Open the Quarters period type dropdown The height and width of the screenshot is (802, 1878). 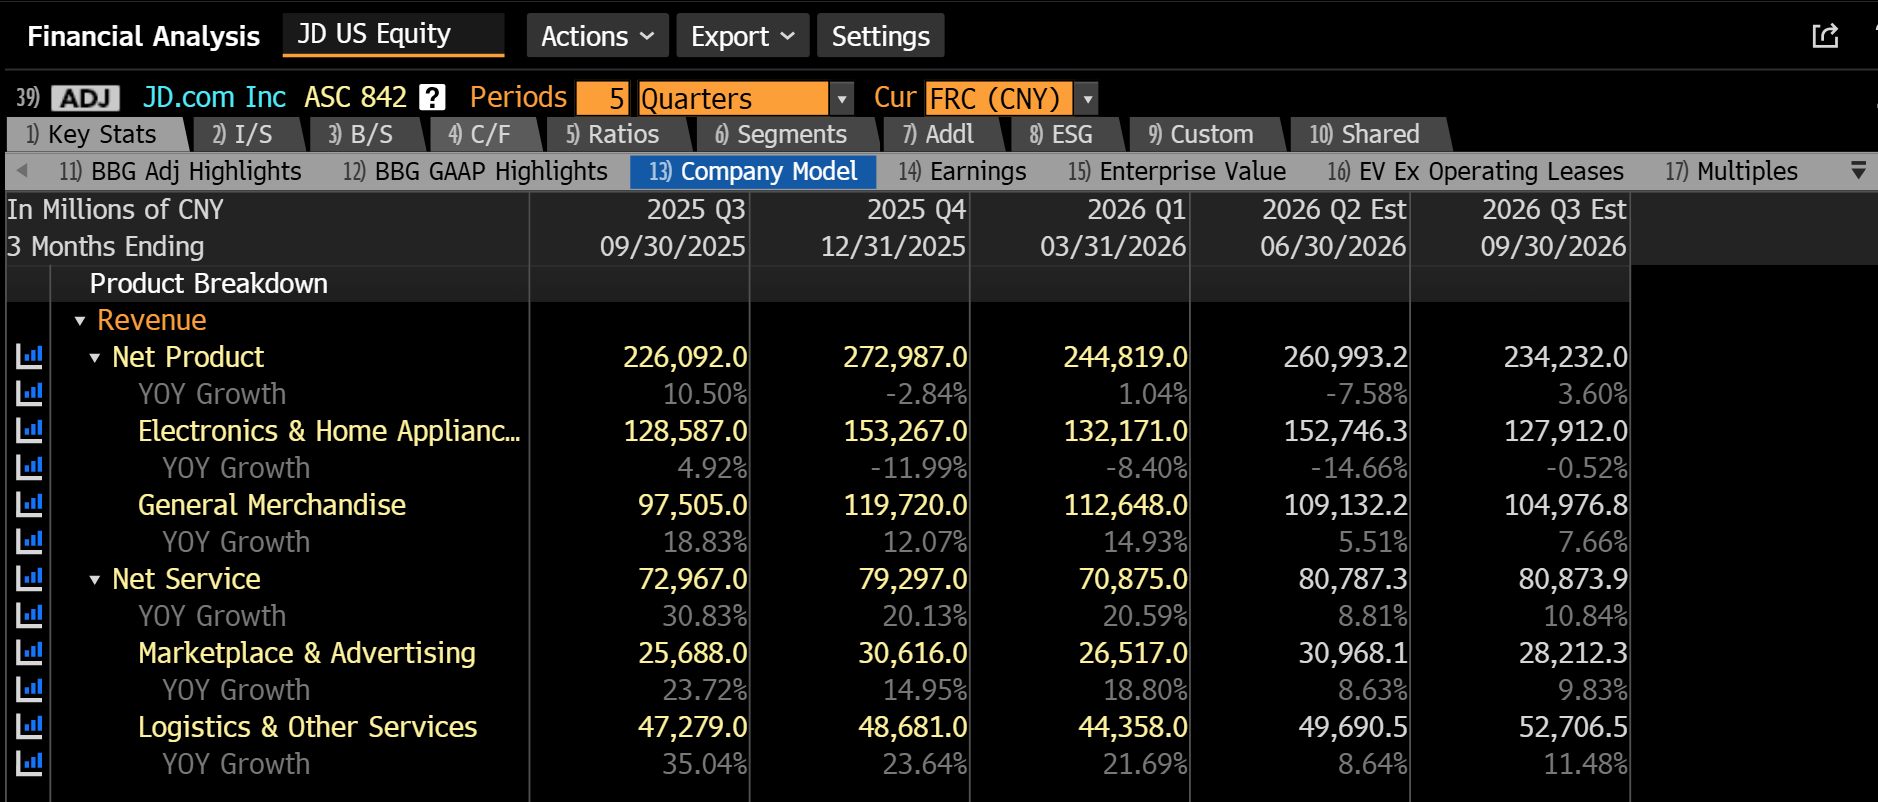(842, 98)
